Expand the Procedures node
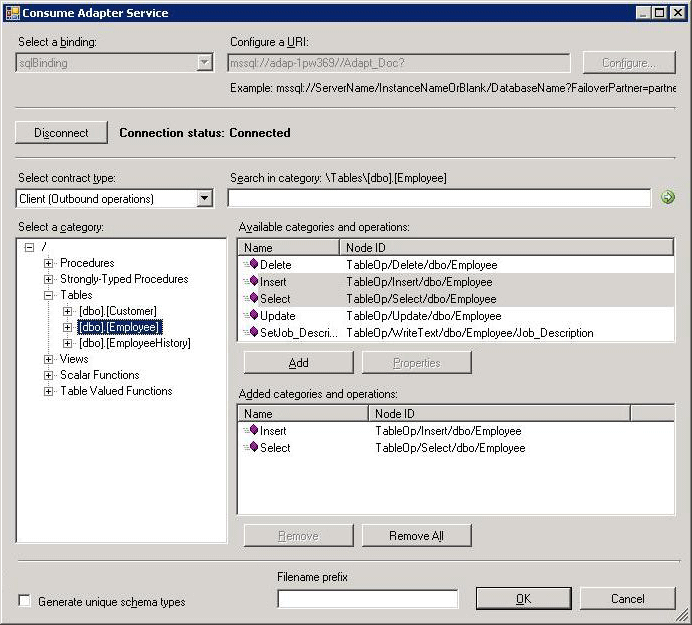 49,264
